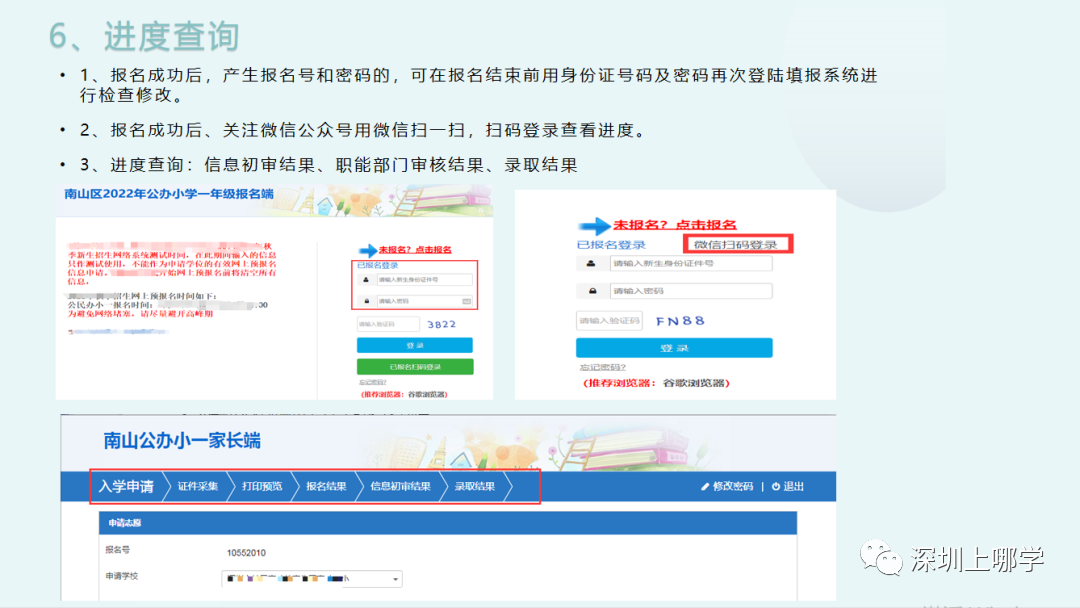Click the 申请学校 field label
The image size is (1080, 608).
click(x=121, y=576)
